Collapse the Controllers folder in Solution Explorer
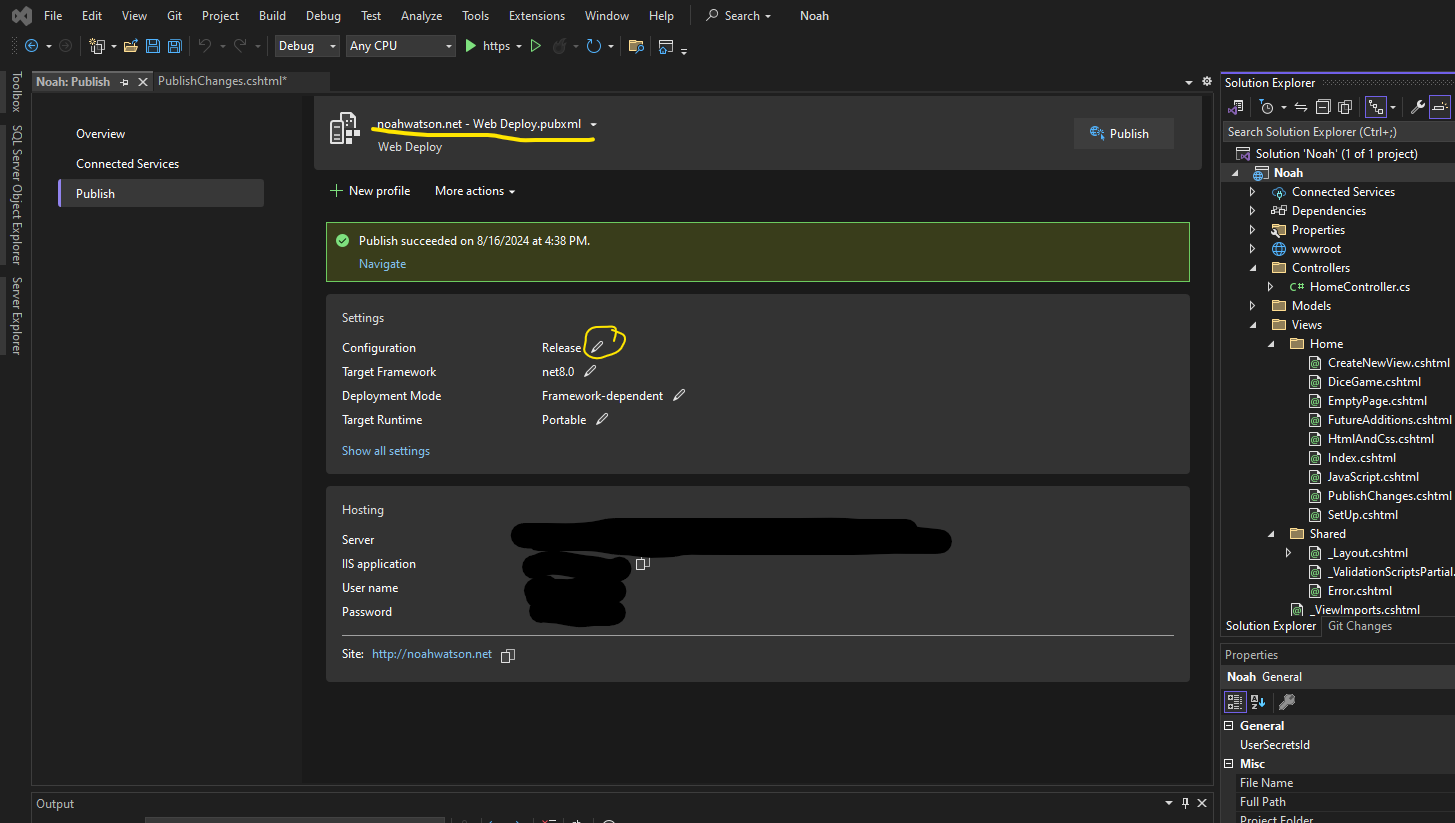1455x823 pixels. pyautogui.click(x=1252, y=268)
